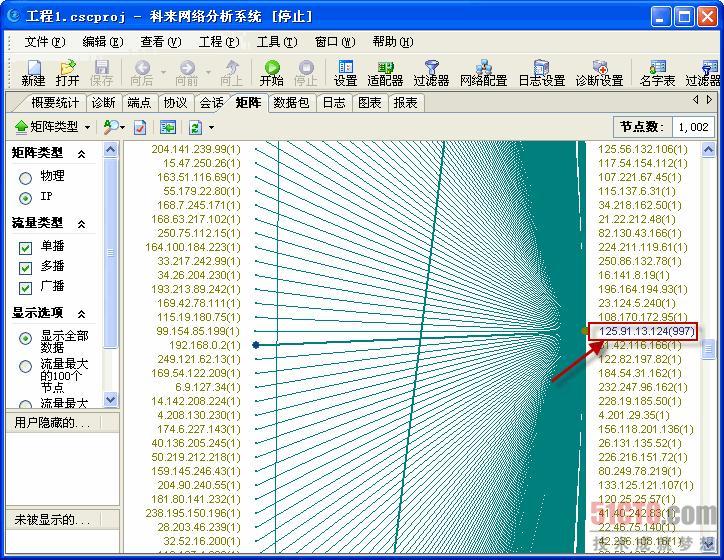The width and height of the screenshot is (724, 560).
Task: Click the green arrow panel icon in matrix toolbar
Action: click(x=168, y=127)
